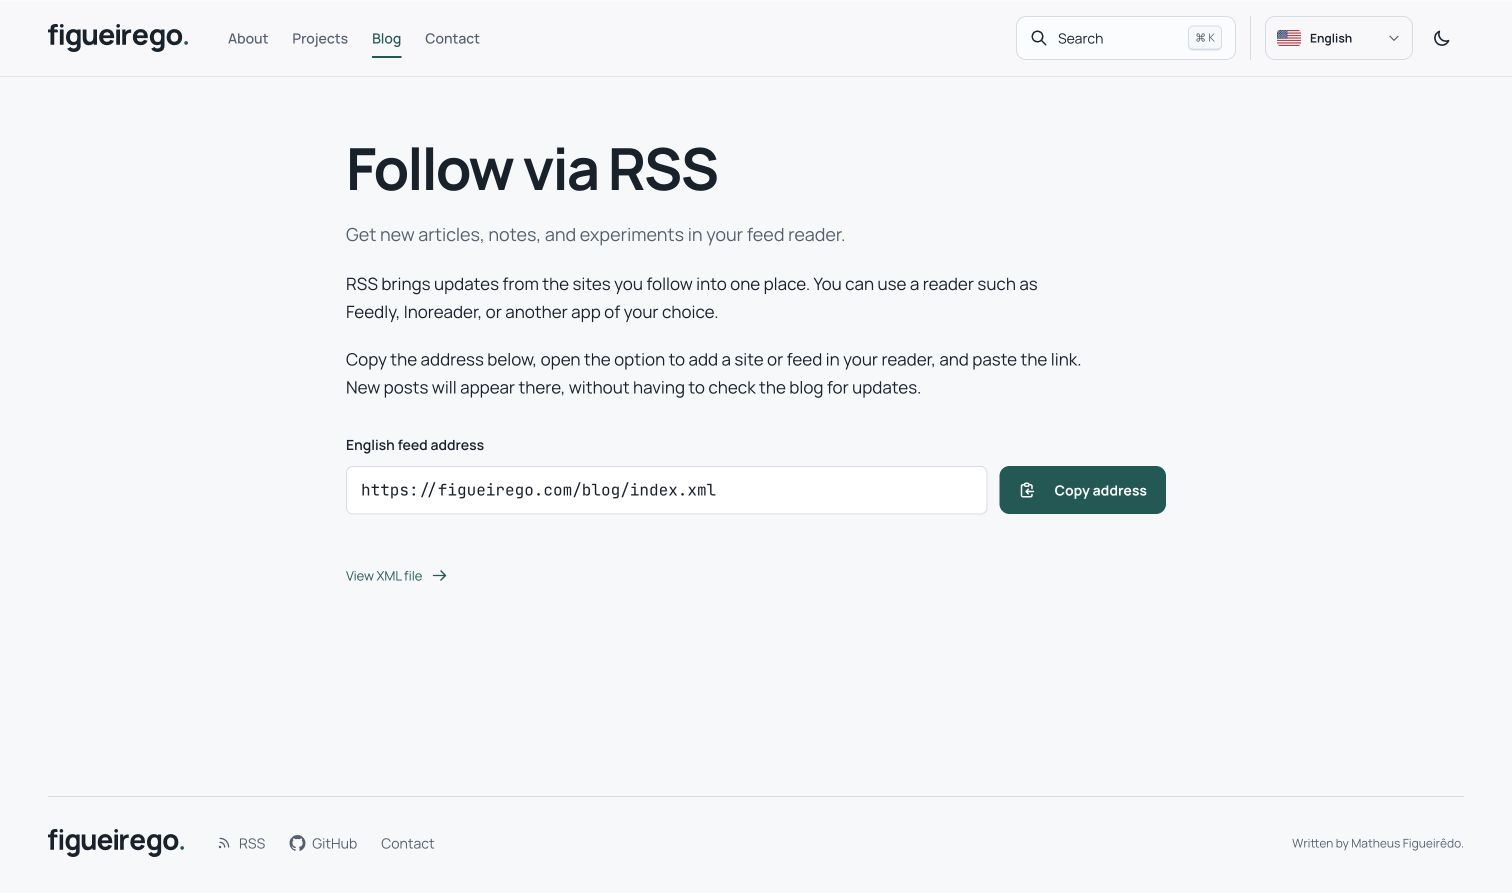Screen dimensions: 1512x893
Task: Go to the Projects page
Action: (320, 38)
